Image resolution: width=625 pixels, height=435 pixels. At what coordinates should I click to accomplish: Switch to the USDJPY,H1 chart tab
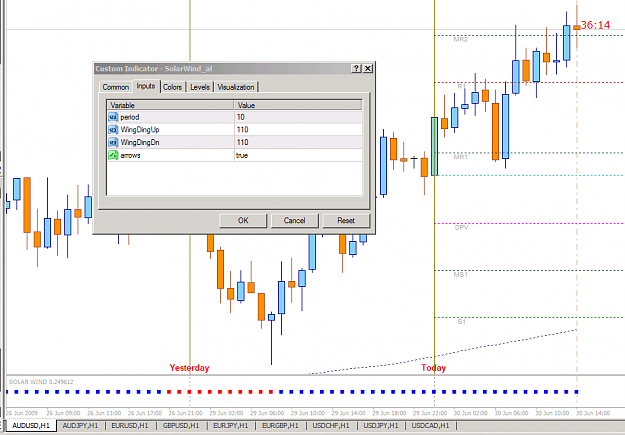coord(381,426)
